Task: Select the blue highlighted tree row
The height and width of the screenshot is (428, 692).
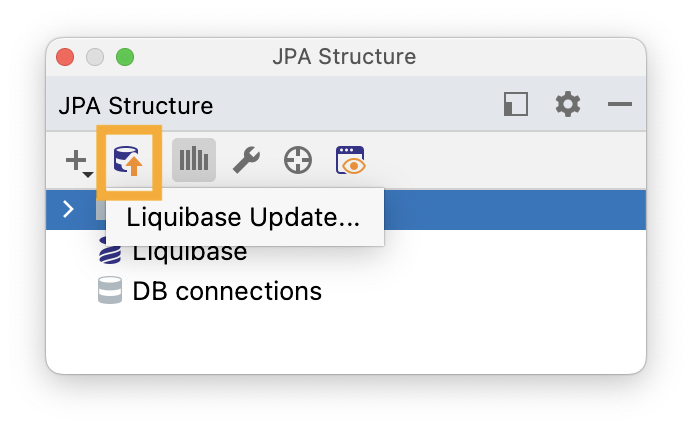Action: tap(346, 210)
